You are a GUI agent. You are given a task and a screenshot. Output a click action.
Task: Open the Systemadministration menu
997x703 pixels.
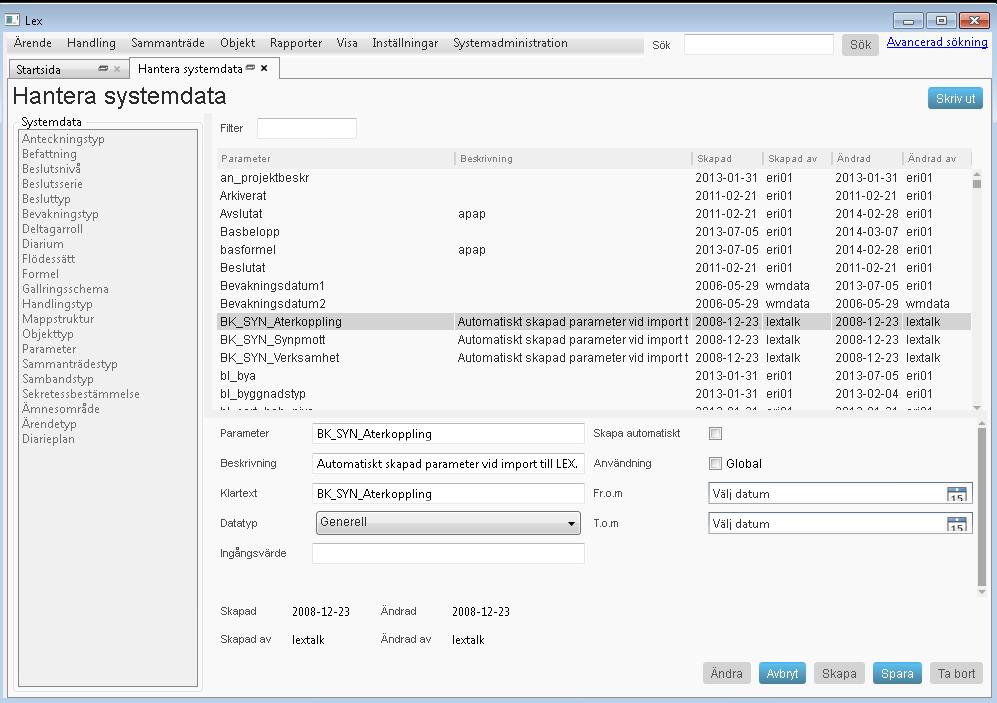pyautogui.click(x=511, y=43)
